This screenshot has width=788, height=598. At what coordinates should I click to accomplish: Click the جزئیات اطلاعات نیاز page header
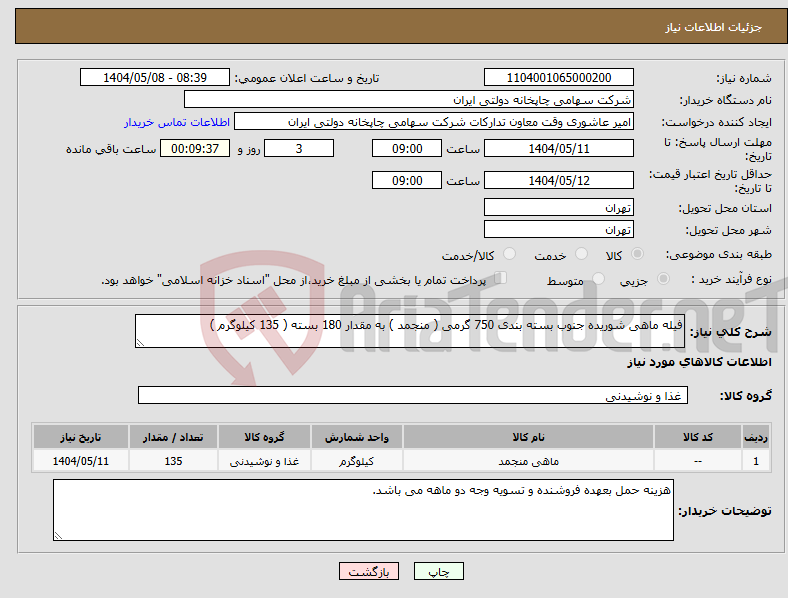tap(714, 27)
